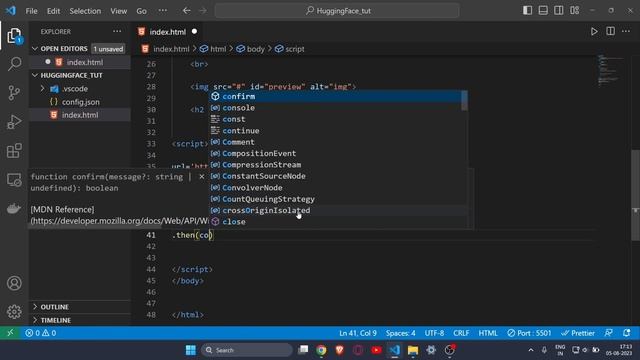Open the Go menu
The image size is (640, 360).
(x=141, y=11)
